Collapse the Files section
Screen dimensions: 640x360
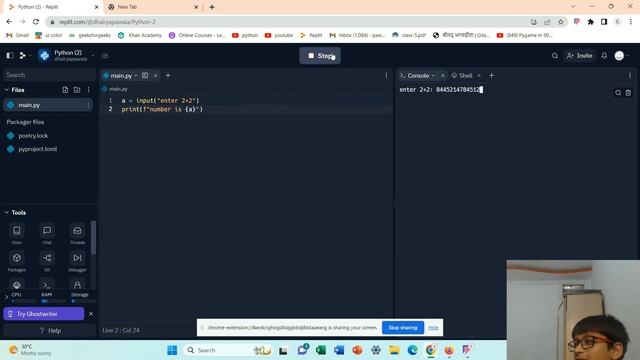(7, 90)
